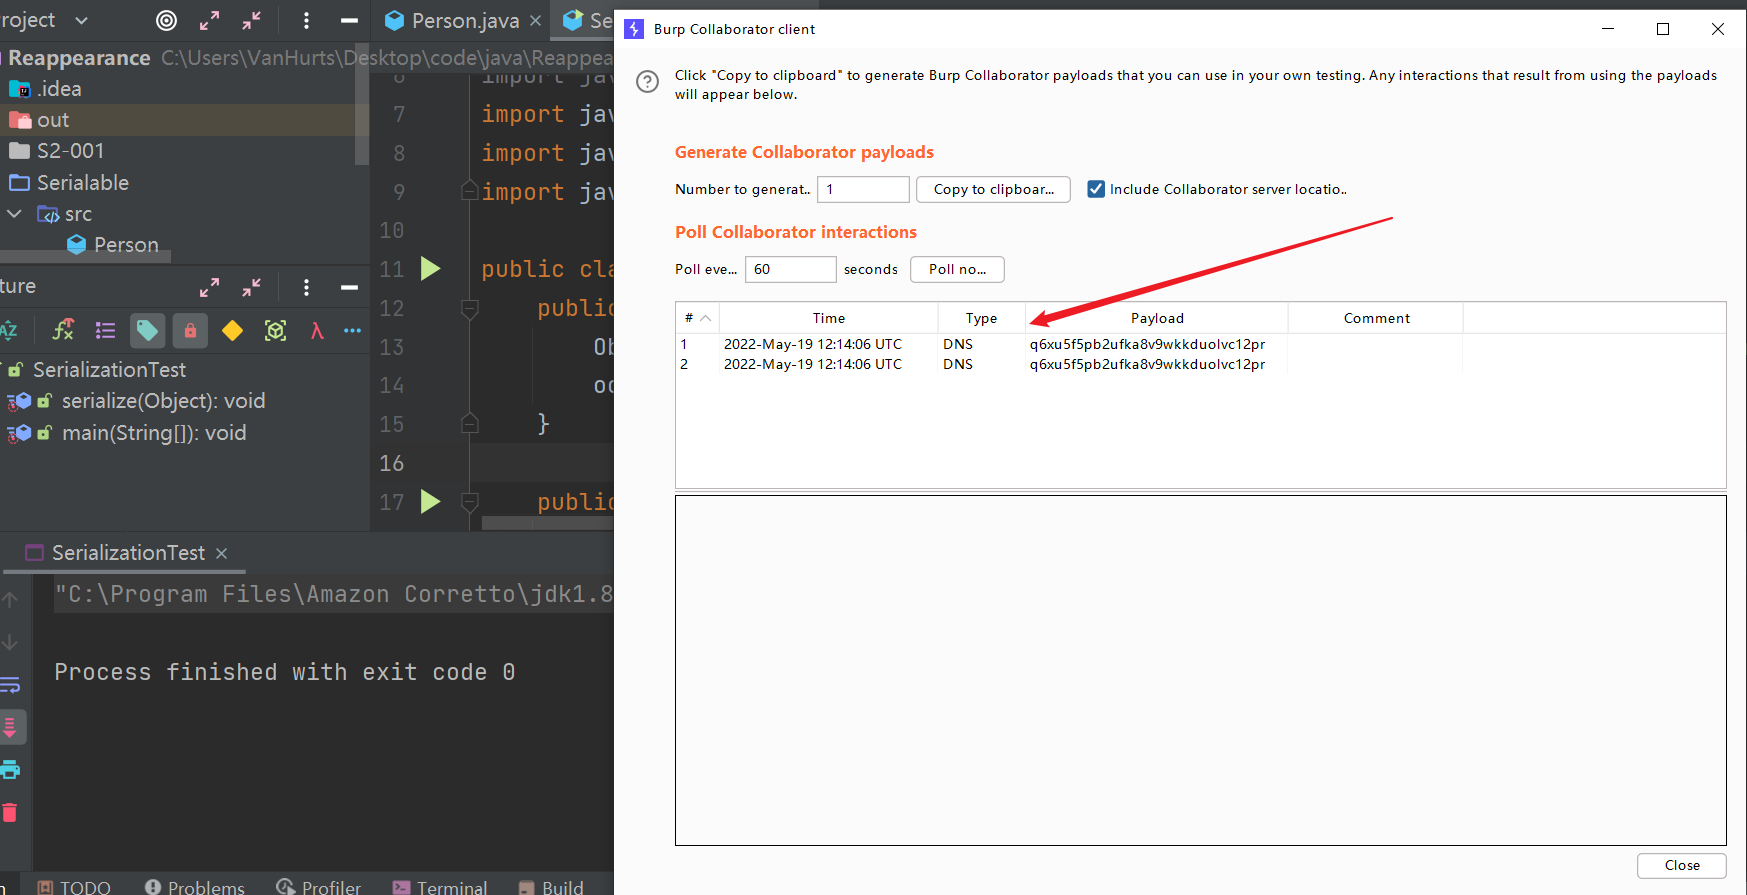Close the Person.java editor tab
This screenshot has width=1747, height=895.
535,20
